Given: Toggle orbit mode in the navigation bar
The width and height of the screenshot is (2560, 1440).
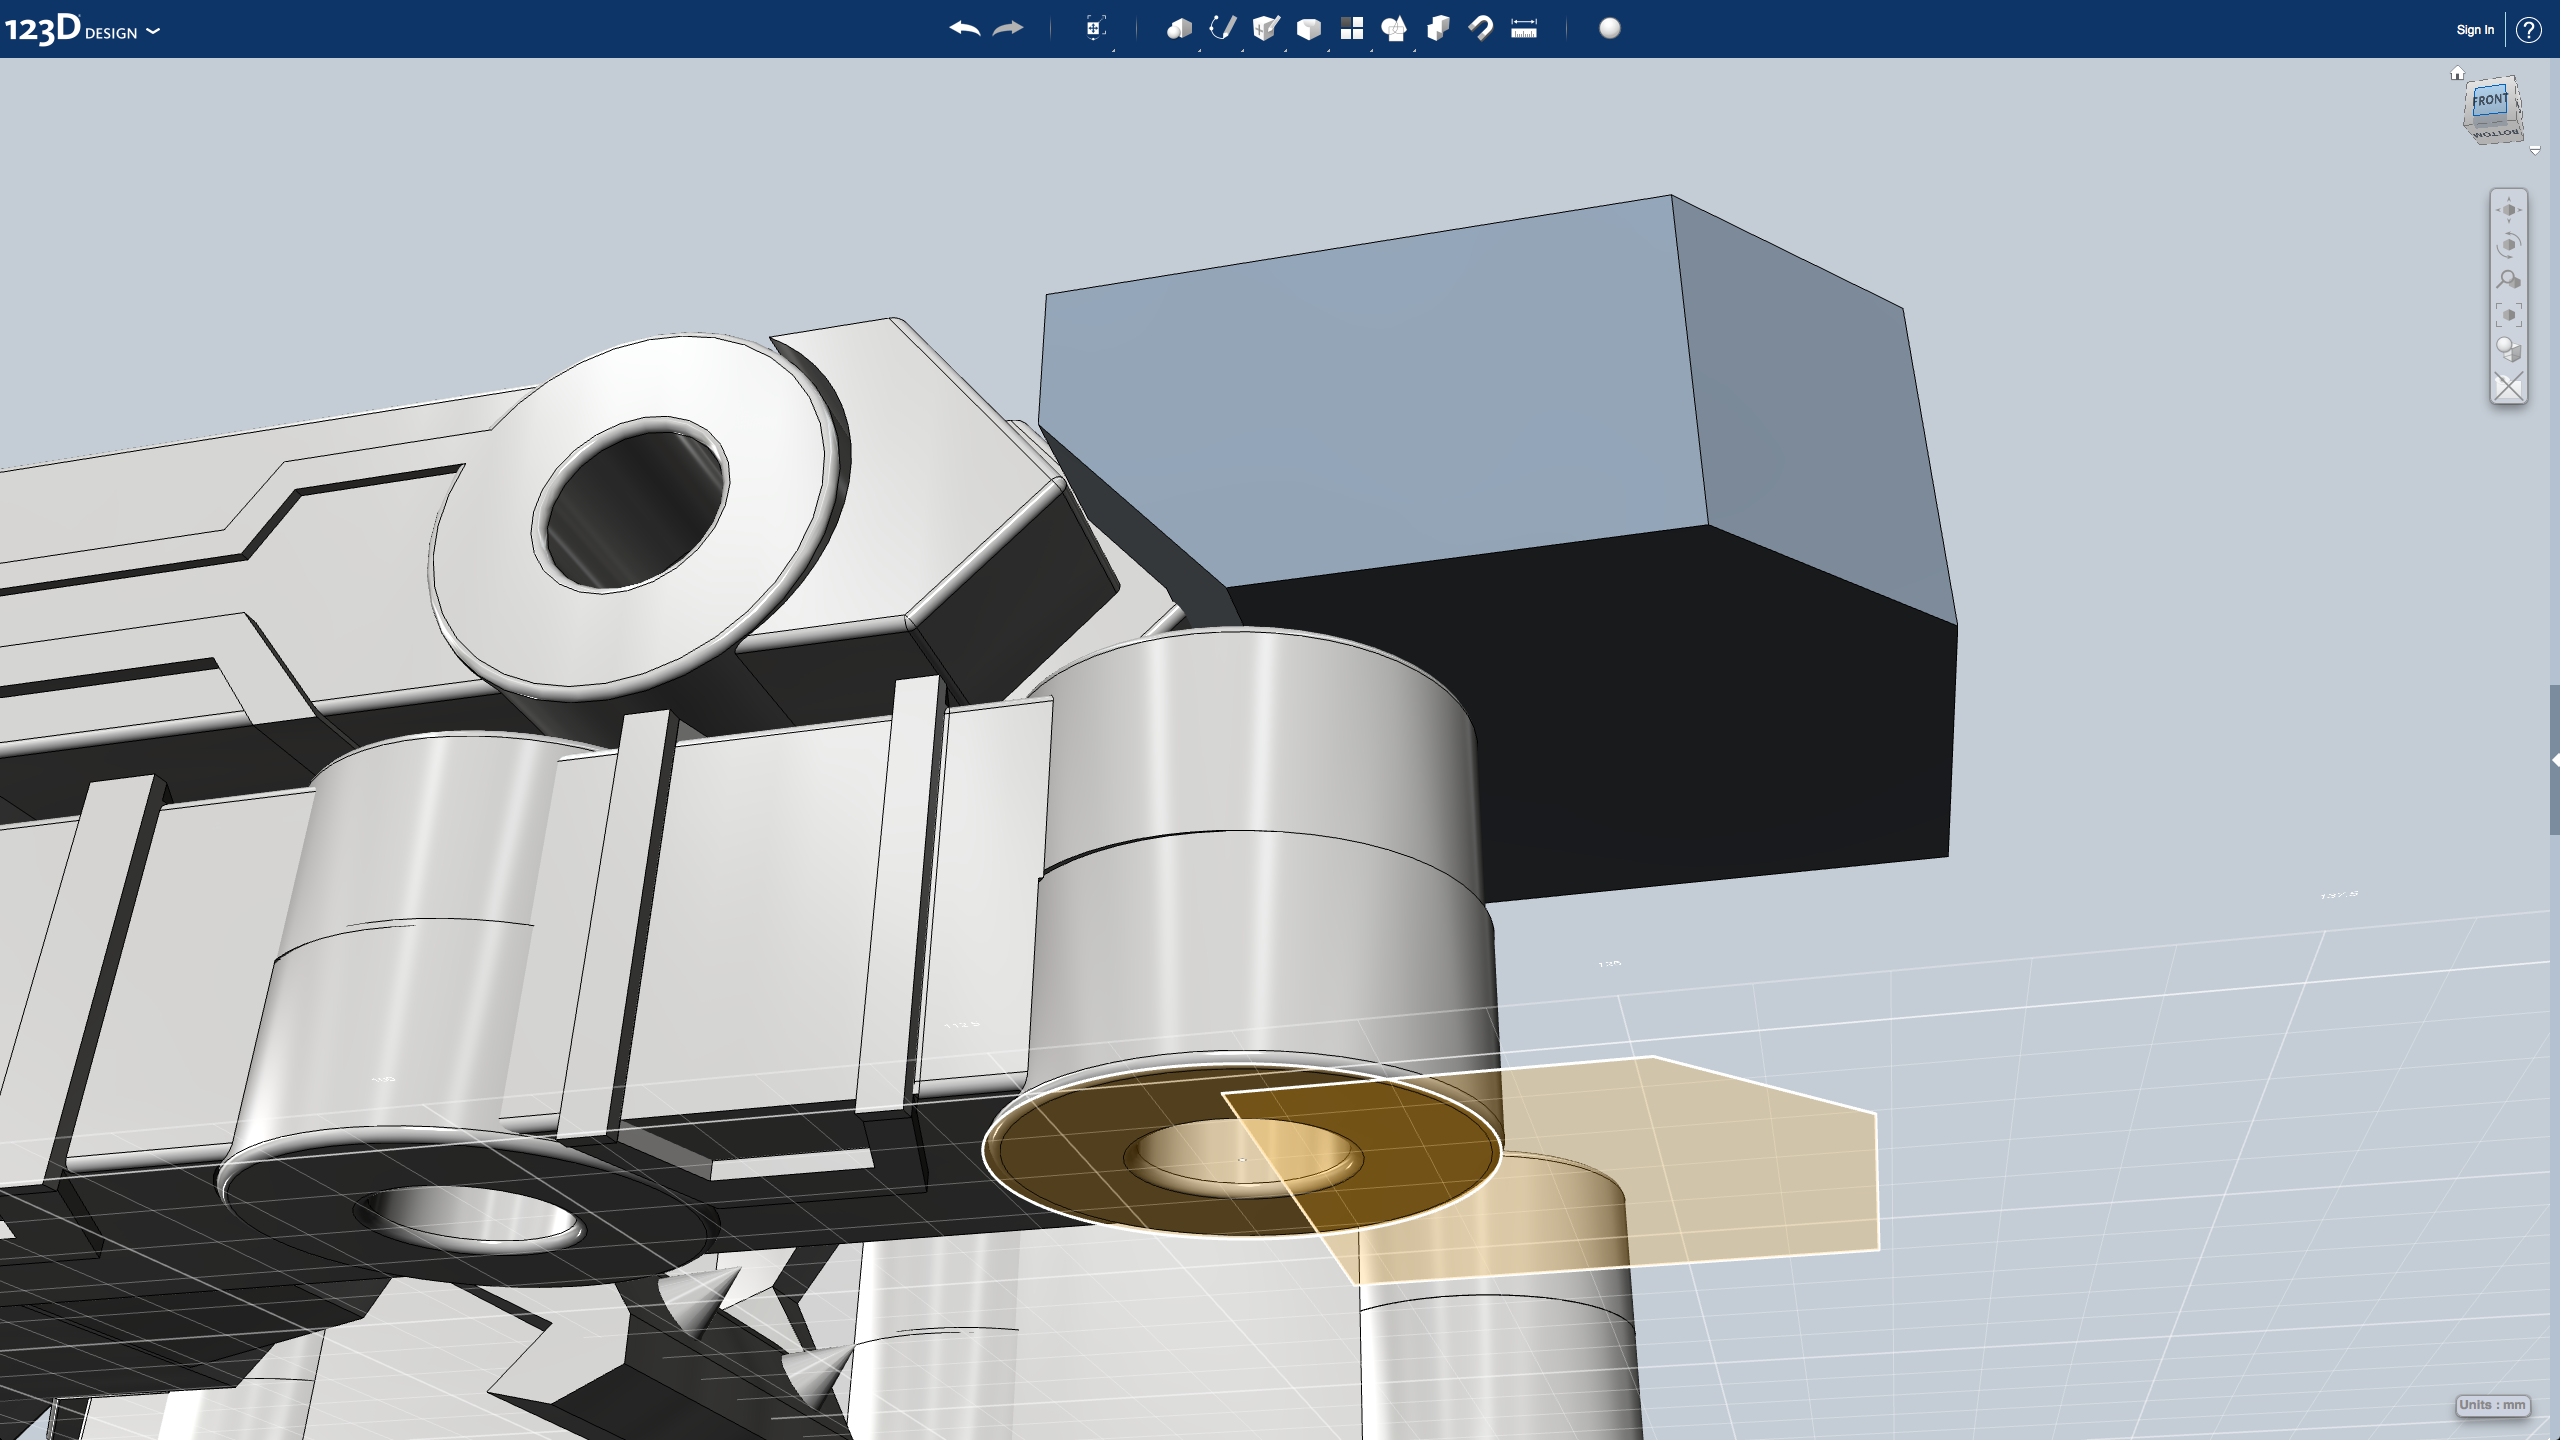Looking at the screenshot, I should pos(2509,244).
